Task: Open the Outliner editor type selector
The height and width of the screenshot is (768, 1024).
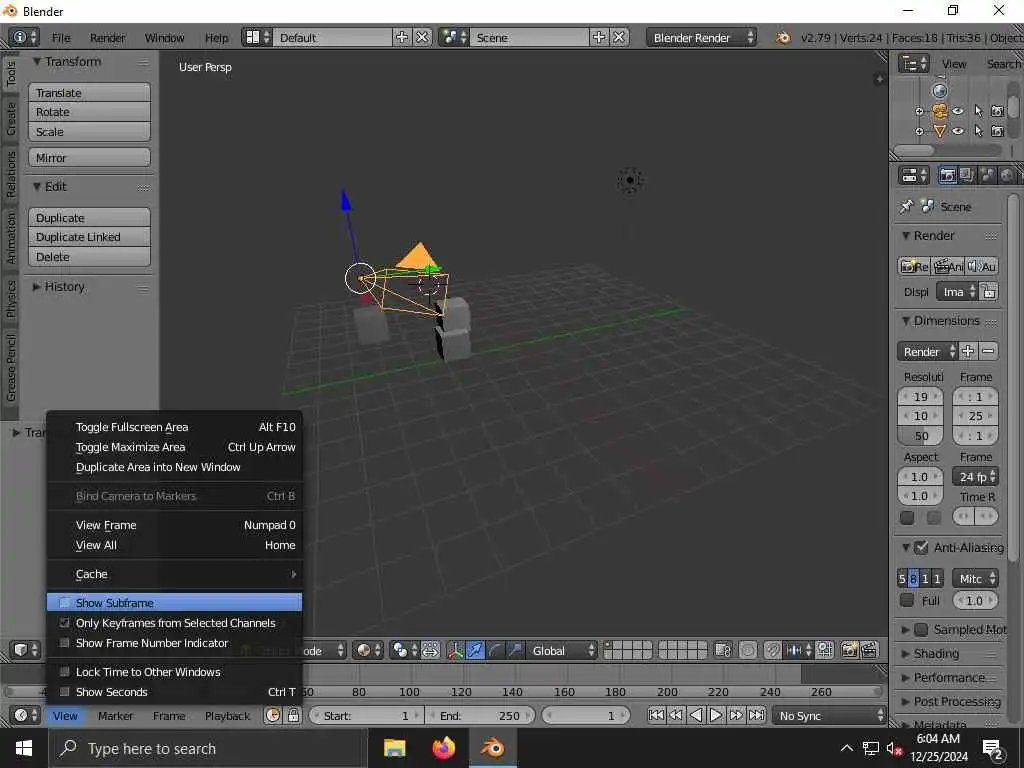Action: (914, 64)
